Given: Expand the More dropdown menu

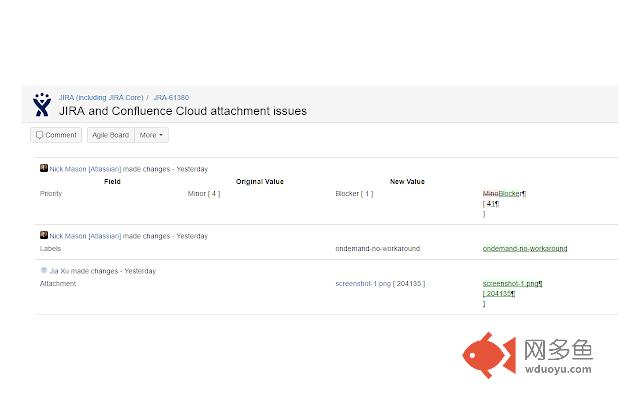Looking at the screenshot, I should [151, 135].
